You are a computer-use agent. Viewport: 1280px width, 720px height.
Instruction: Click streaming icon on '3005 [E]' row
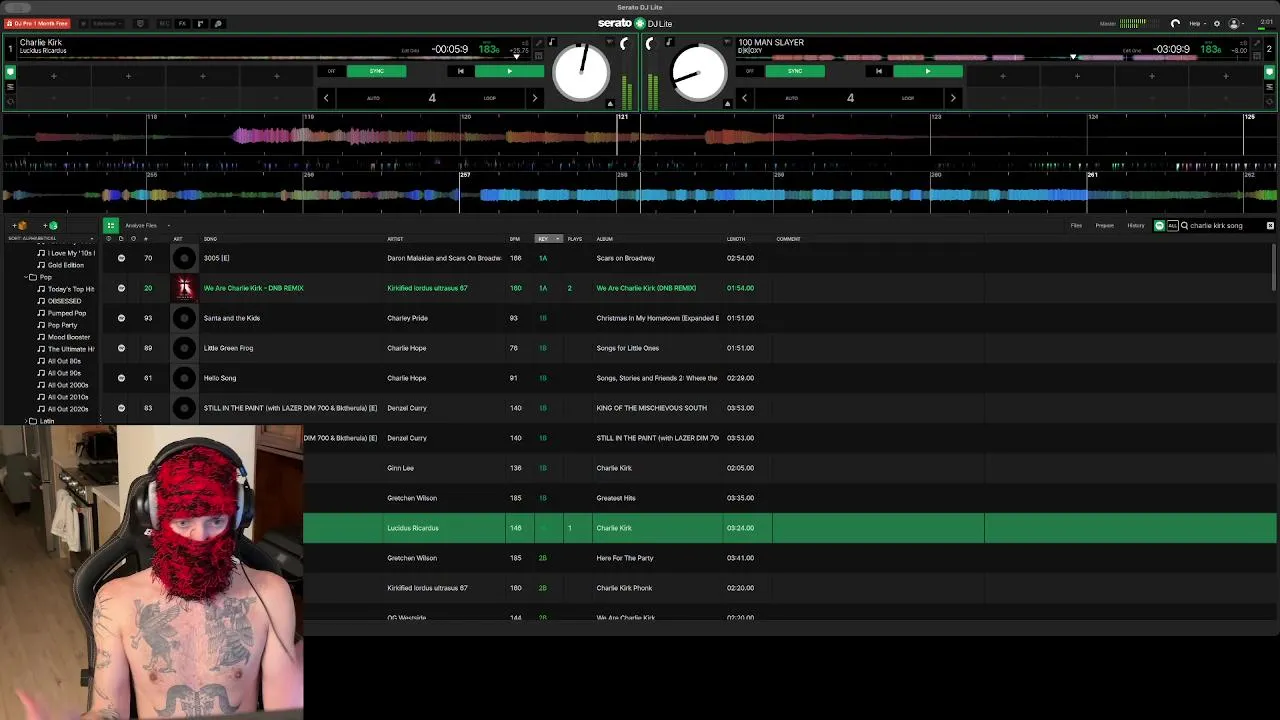[121, 258]
